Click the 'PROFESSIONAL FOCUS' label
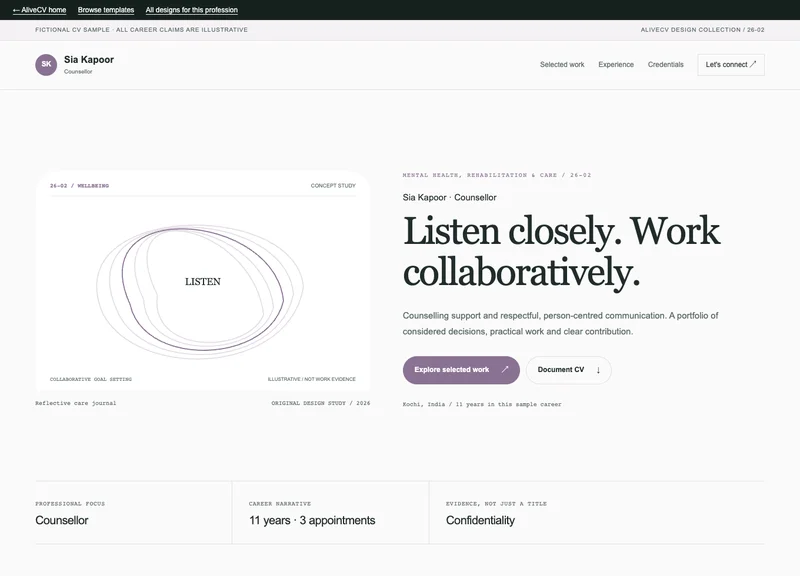800x576 pixels. click(x=70, y=504)
